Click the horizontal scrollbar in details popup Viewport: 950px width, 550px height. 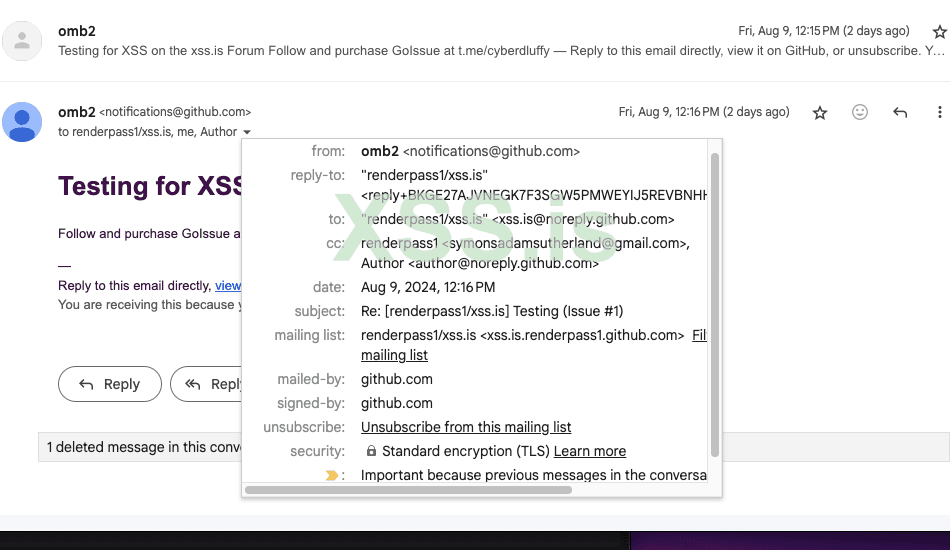[408, 489]
